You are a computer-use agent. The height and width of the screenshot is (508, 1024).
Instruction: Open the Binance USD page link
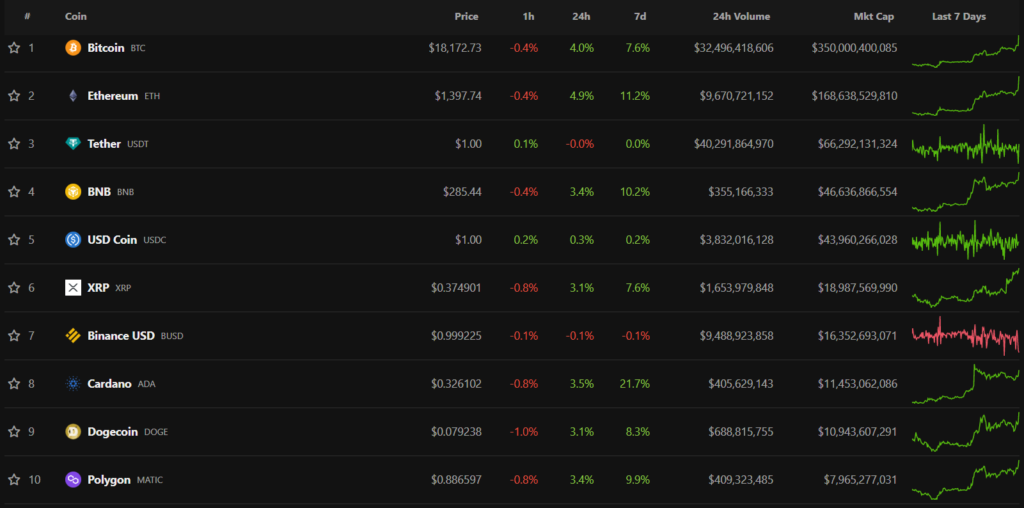pyautogui.click(x=121, y=336)
